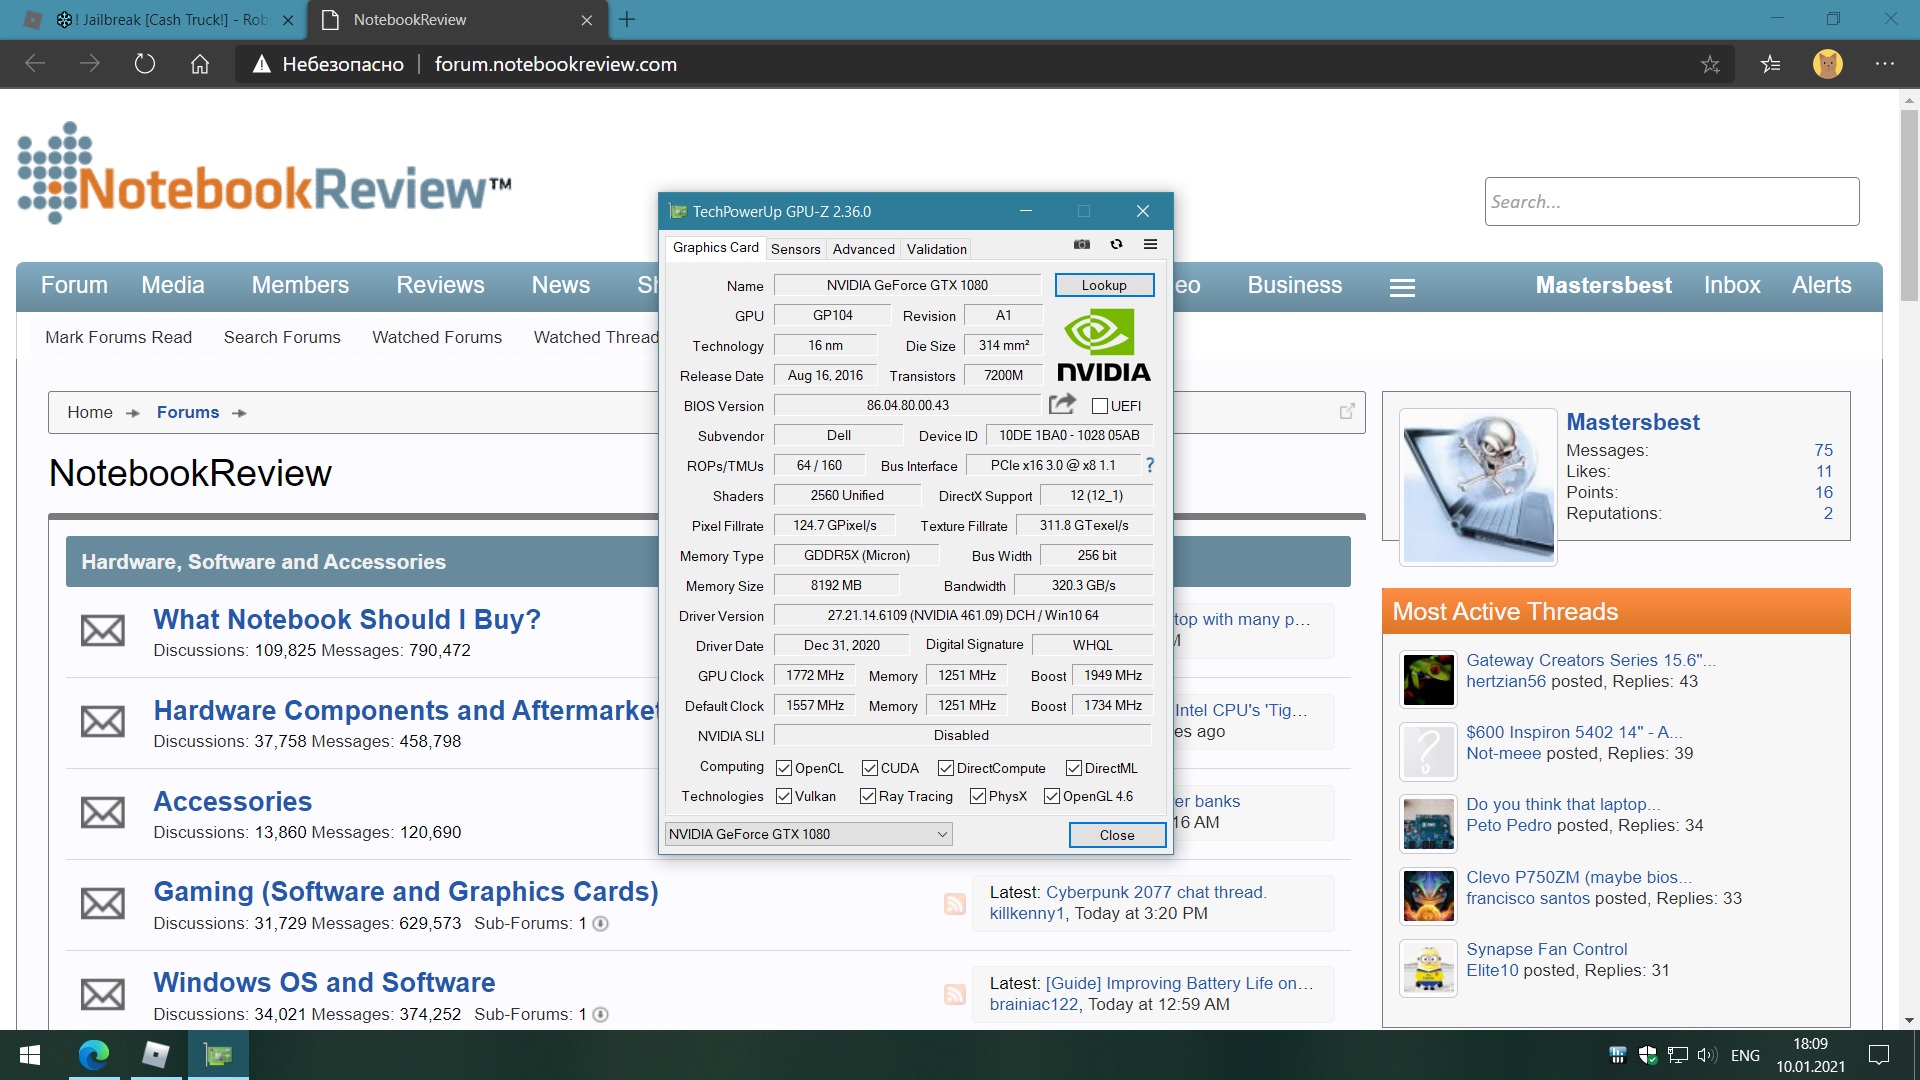Click hertzian56 thread avatar thumbnail

(x=1428, y=679)
